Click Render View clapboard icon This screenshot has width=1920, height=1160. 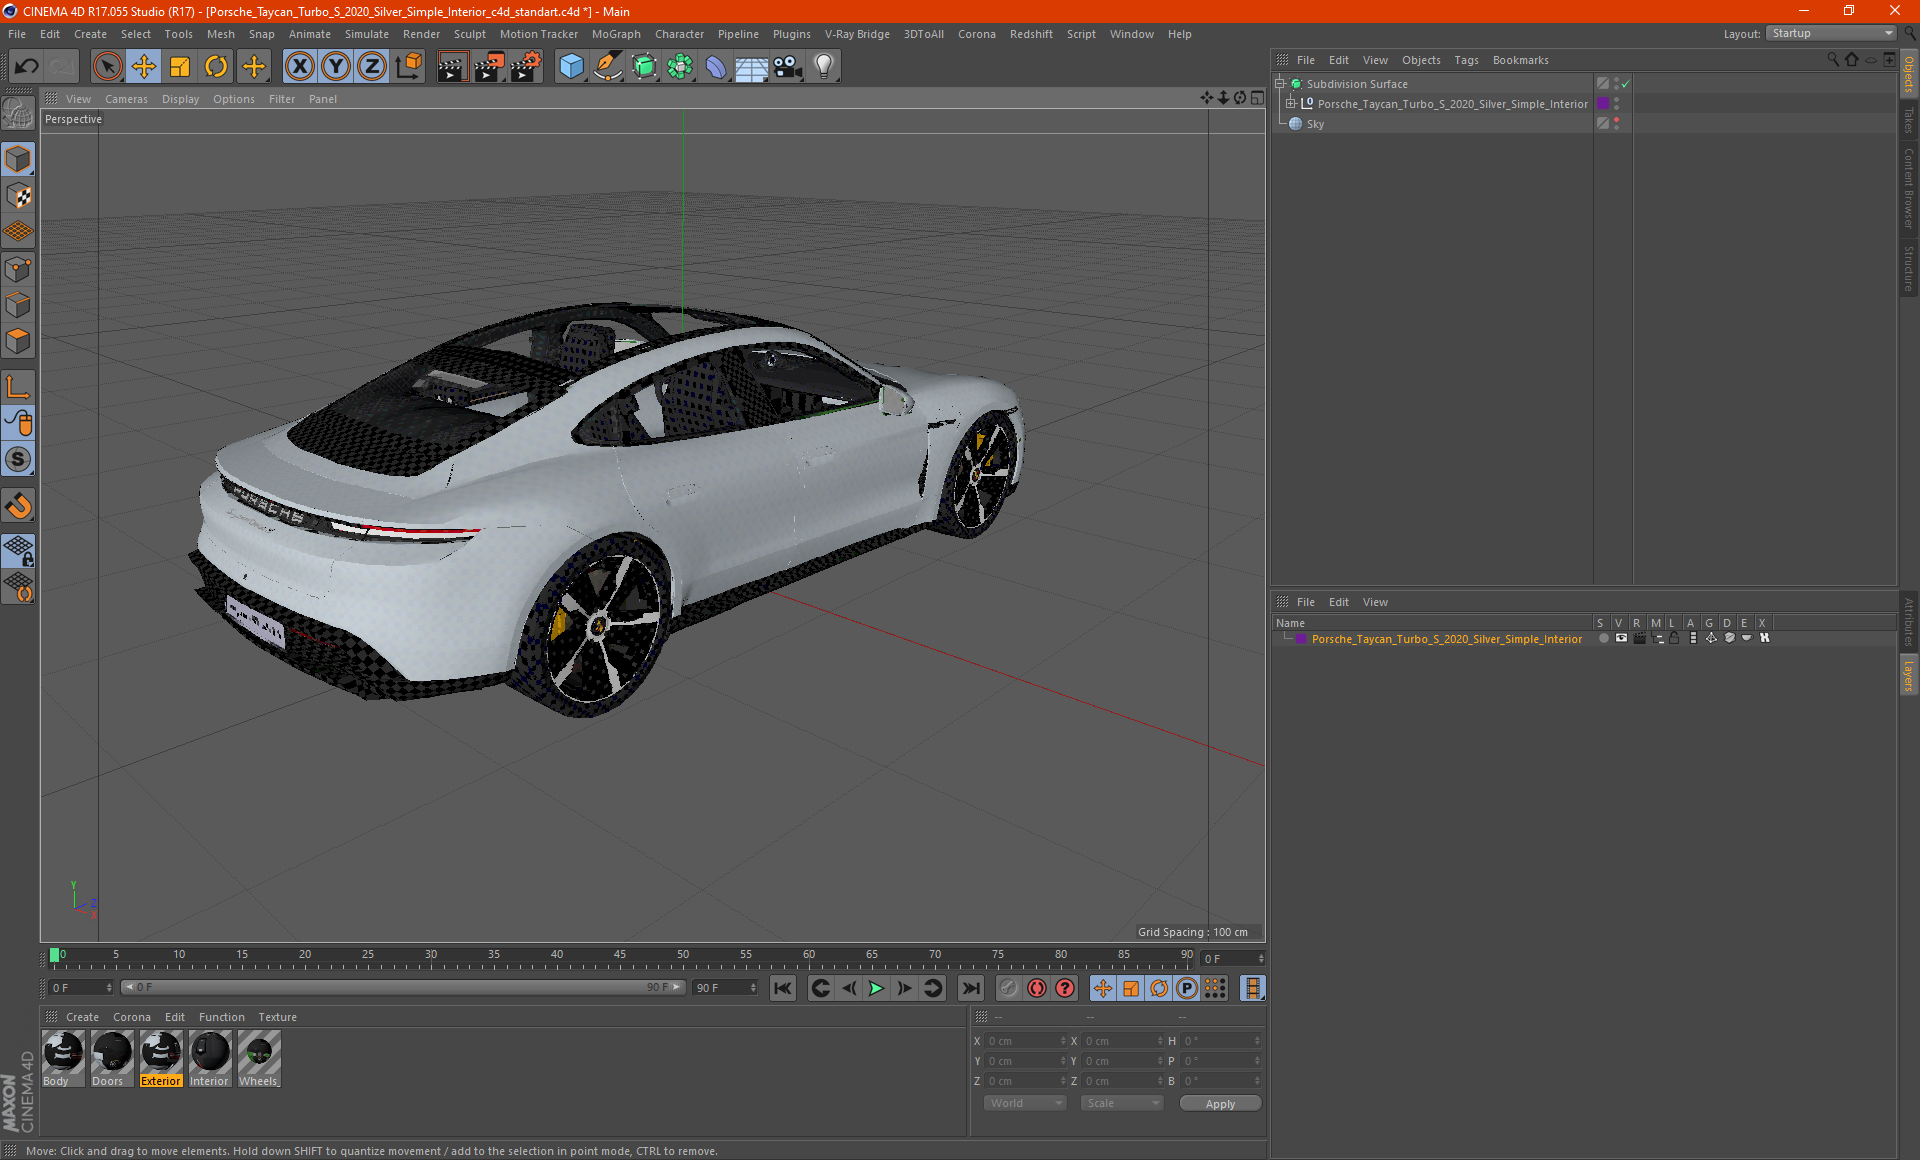pyautogui.click(x=452, y=67)
